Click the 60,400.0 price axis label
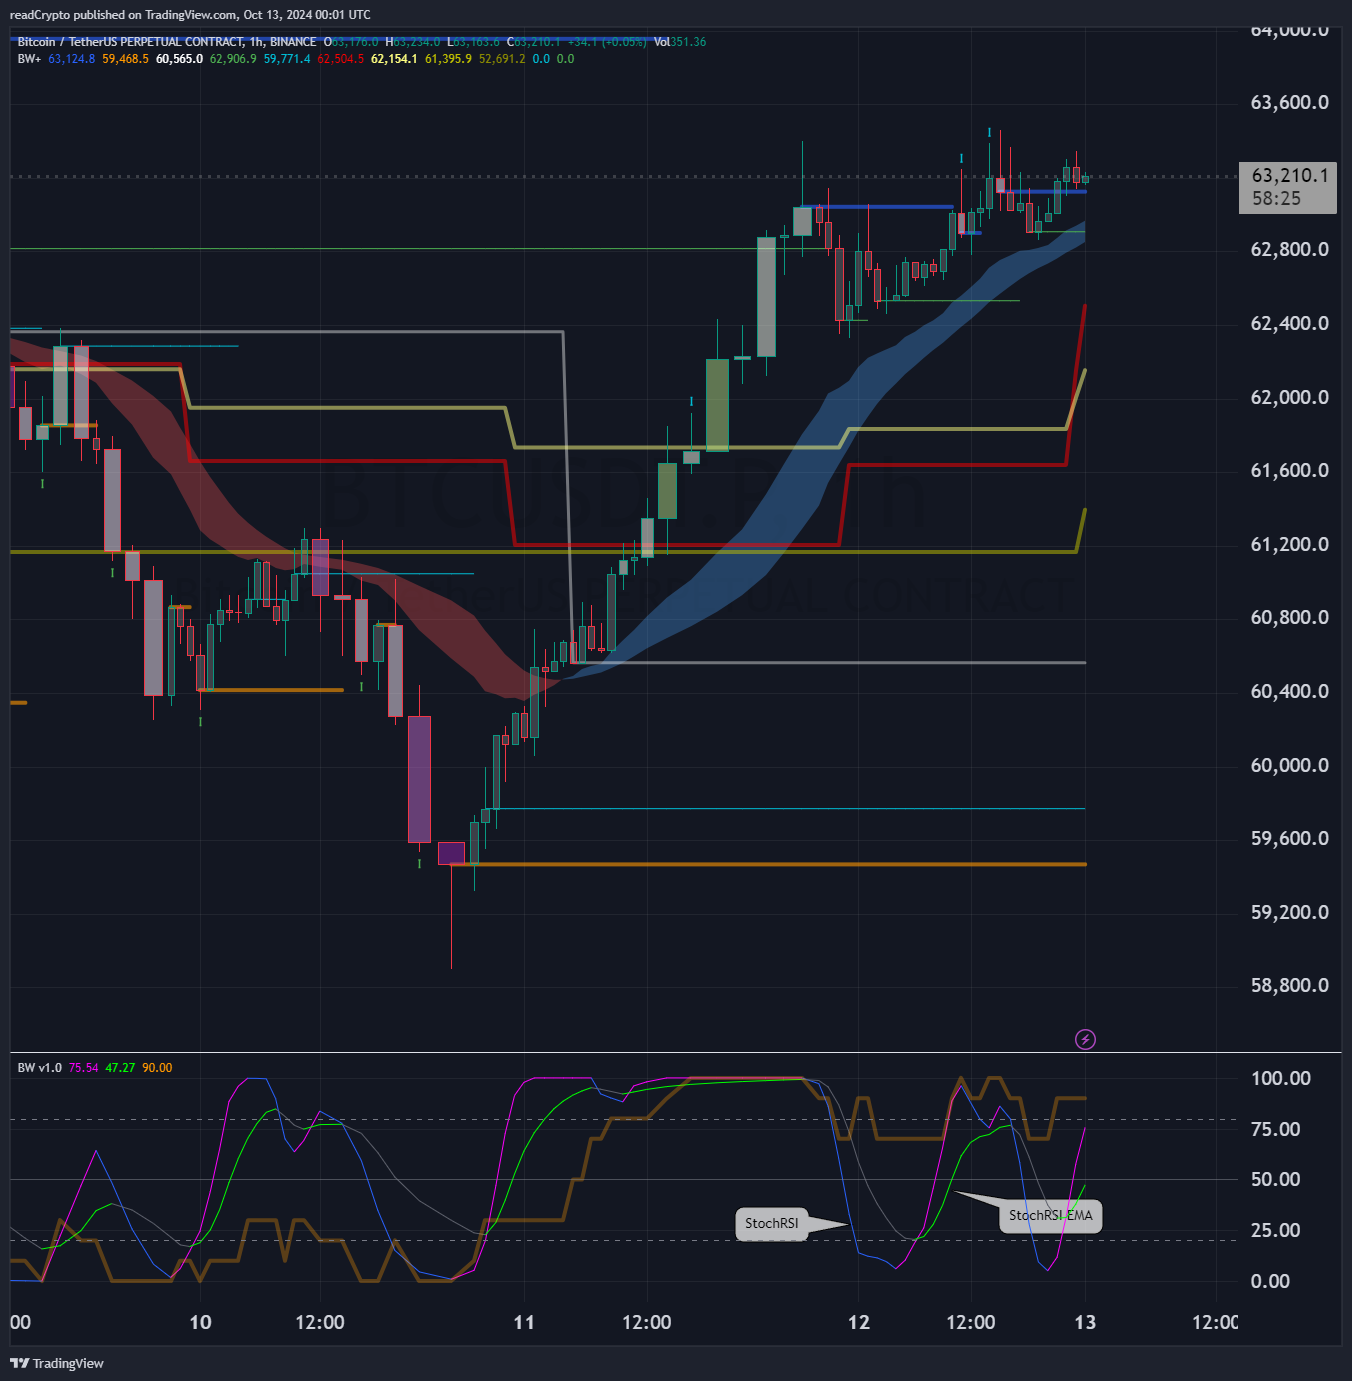 coord(1290,692)
